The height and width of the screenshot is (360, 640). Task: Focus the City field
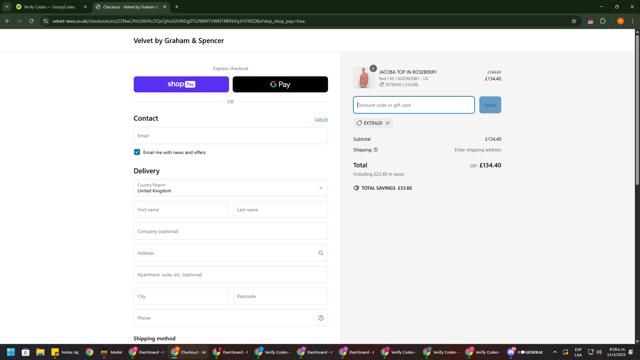point(181,296)
